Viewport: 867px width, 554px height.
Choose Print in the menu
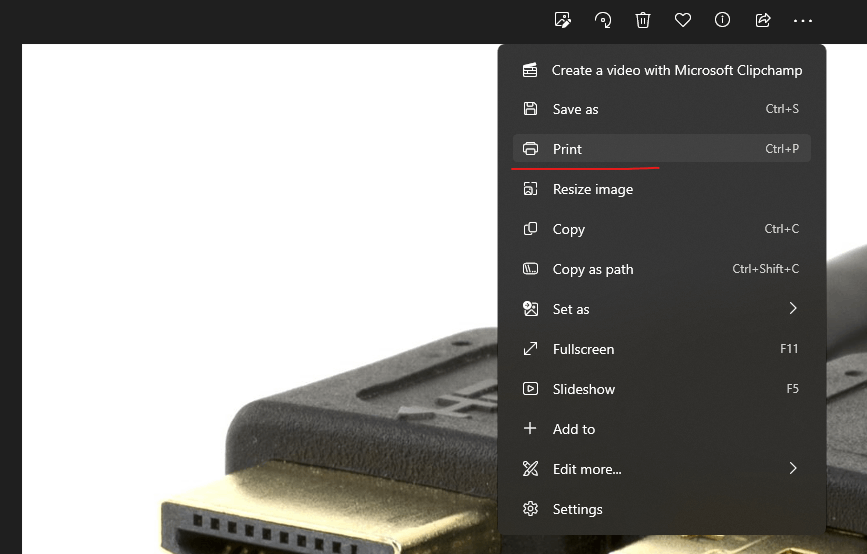tap(662, 149)
